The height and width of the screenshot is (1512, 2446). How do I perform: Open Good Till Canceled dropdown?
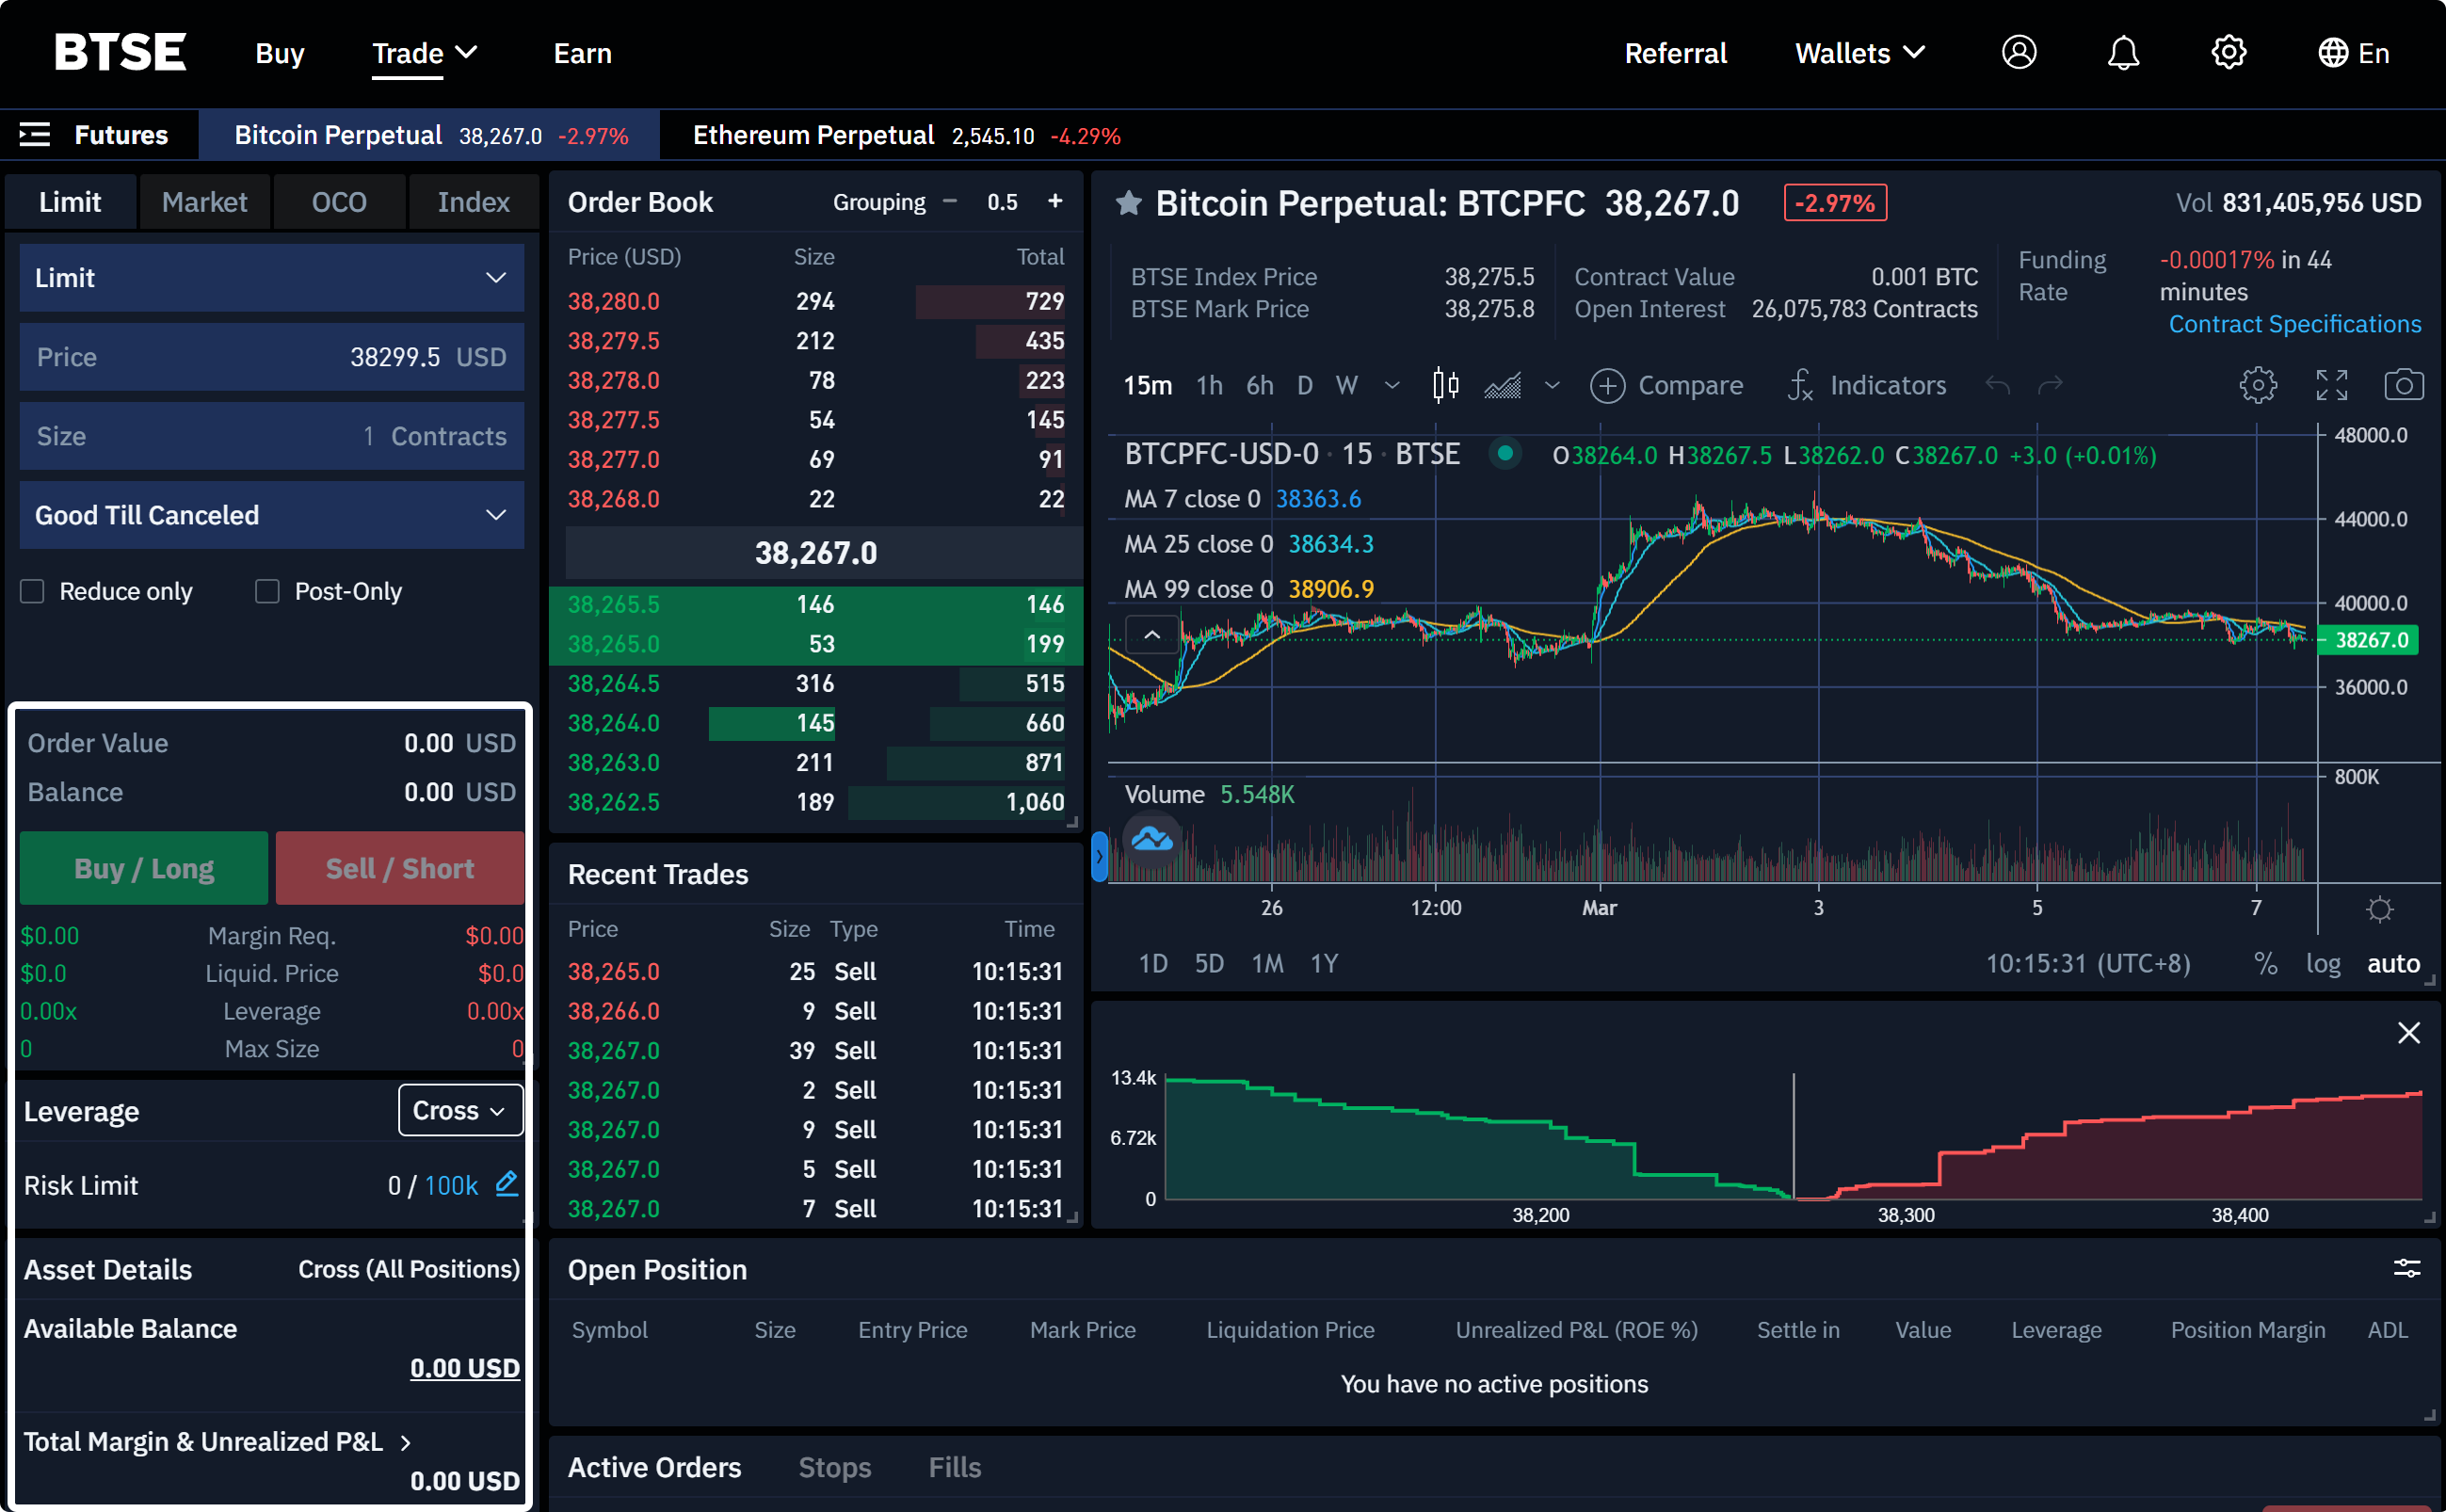coord(271,515)
